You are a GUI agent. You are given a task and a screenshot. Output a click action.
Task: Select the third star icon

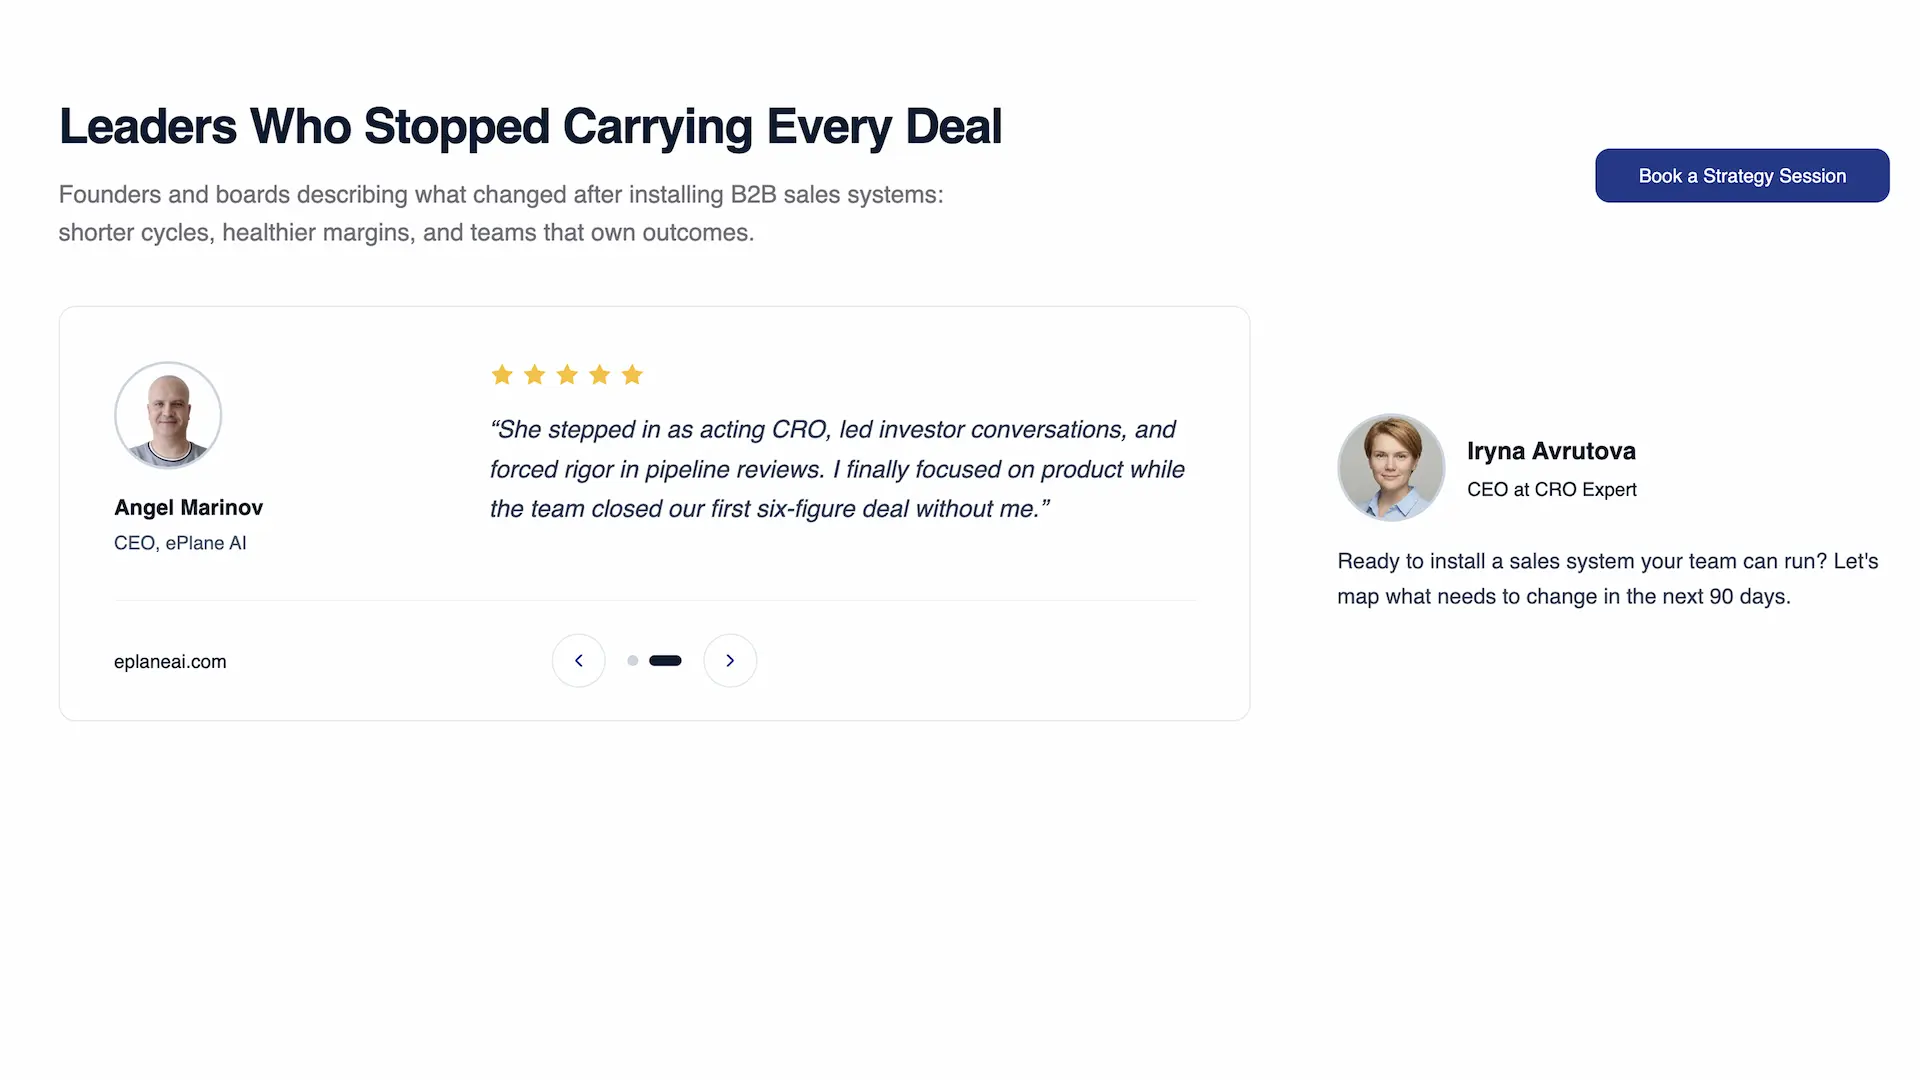pos(567,374)
